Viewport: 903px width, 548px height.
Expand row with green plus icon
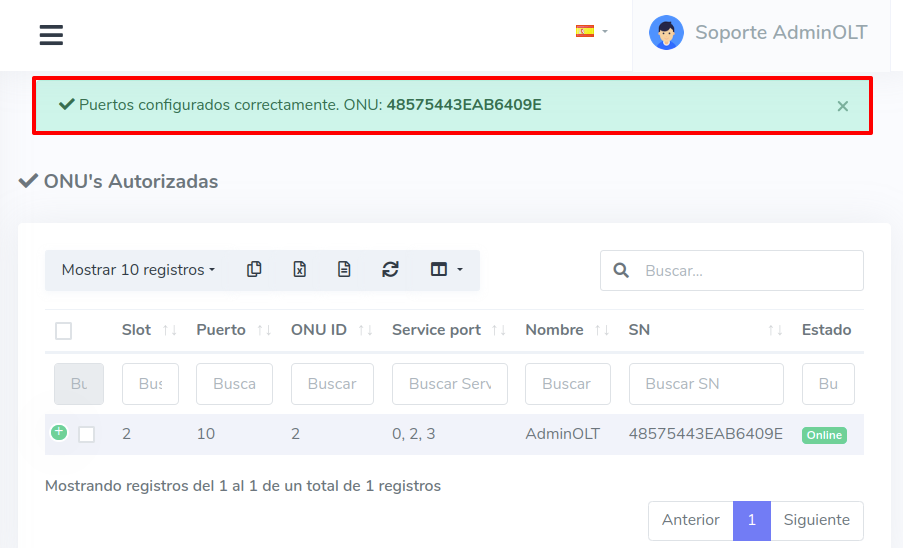59,432
